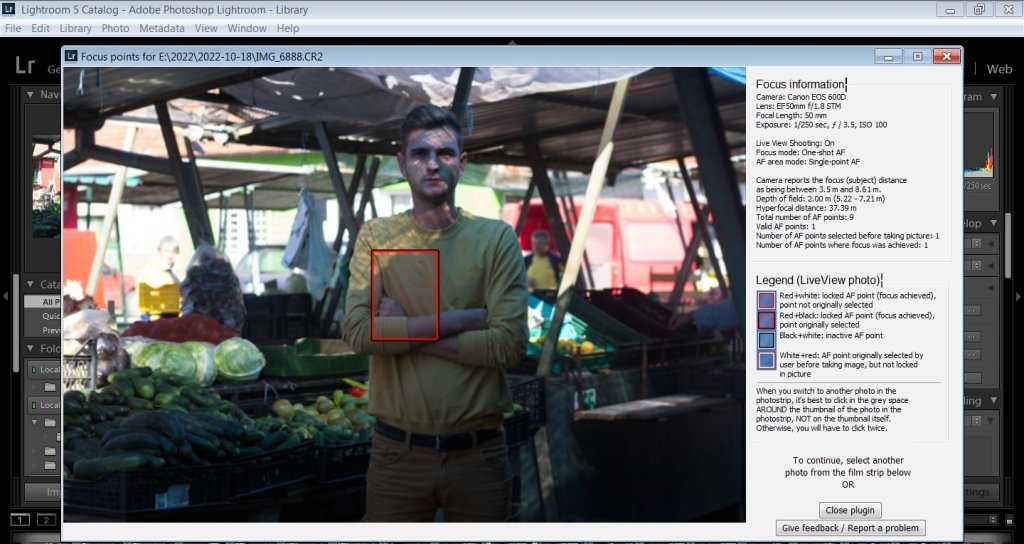The image size is (1024, 544).
Task: Close the Focus points dialog with red X
Action: pyautogui.click(x=946, y=57)
